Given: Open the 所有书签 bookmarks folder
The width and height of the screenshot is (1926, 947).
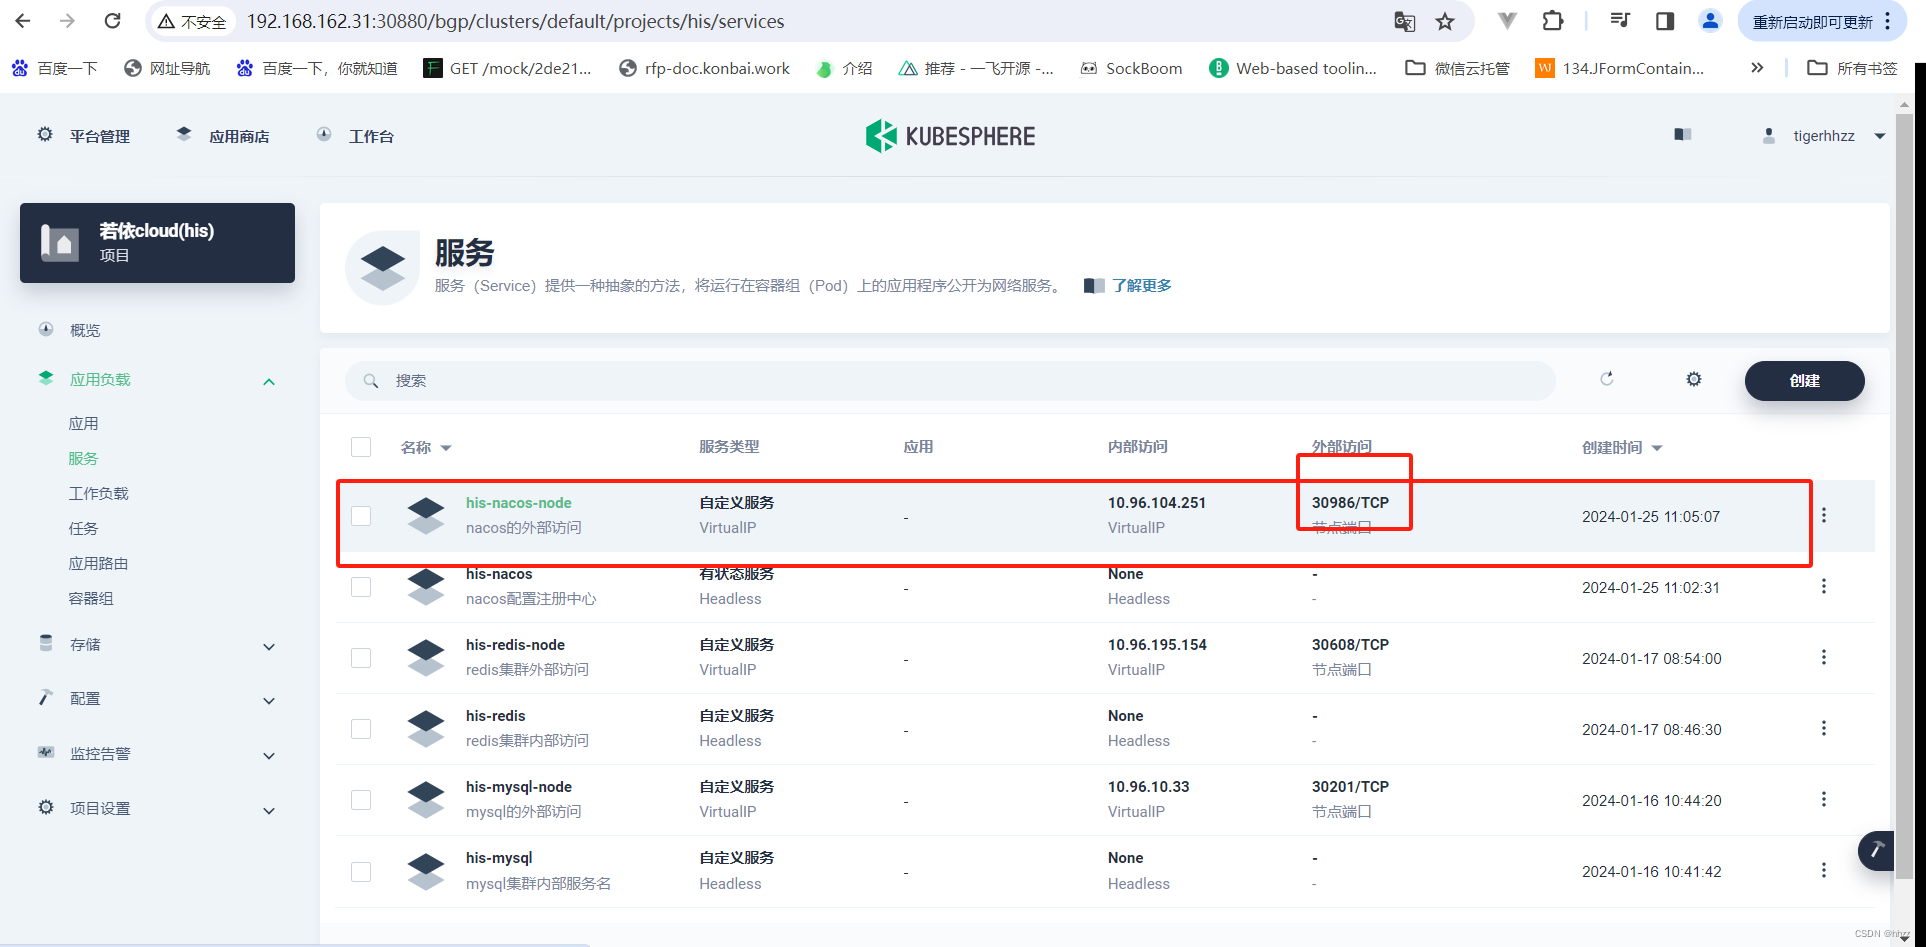Looking at the screenshot, I should pos(1853,68).
